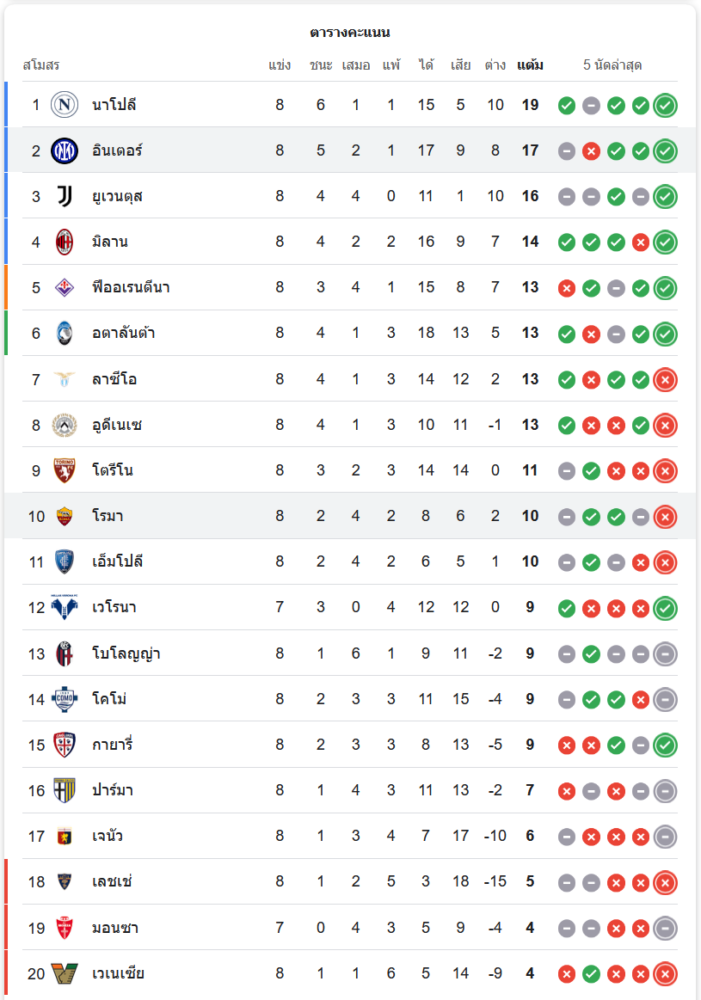
Task: Click Roma's latest match loss icon
Action: pyautogui.click(x=665, y=517)
